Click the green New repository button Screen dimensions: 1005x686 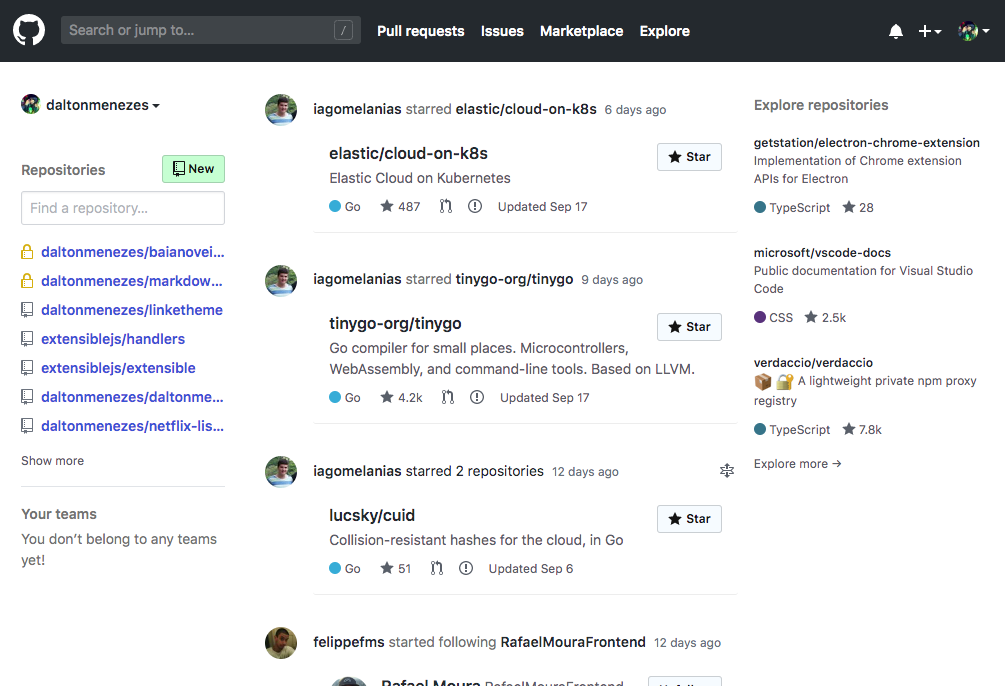[x=193, y=169]
